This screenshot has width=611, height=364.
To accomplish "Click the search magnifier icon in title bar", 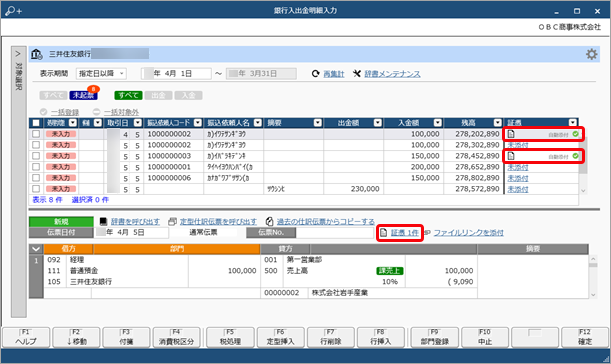I will pyautogui.click(x=13, y=11).
